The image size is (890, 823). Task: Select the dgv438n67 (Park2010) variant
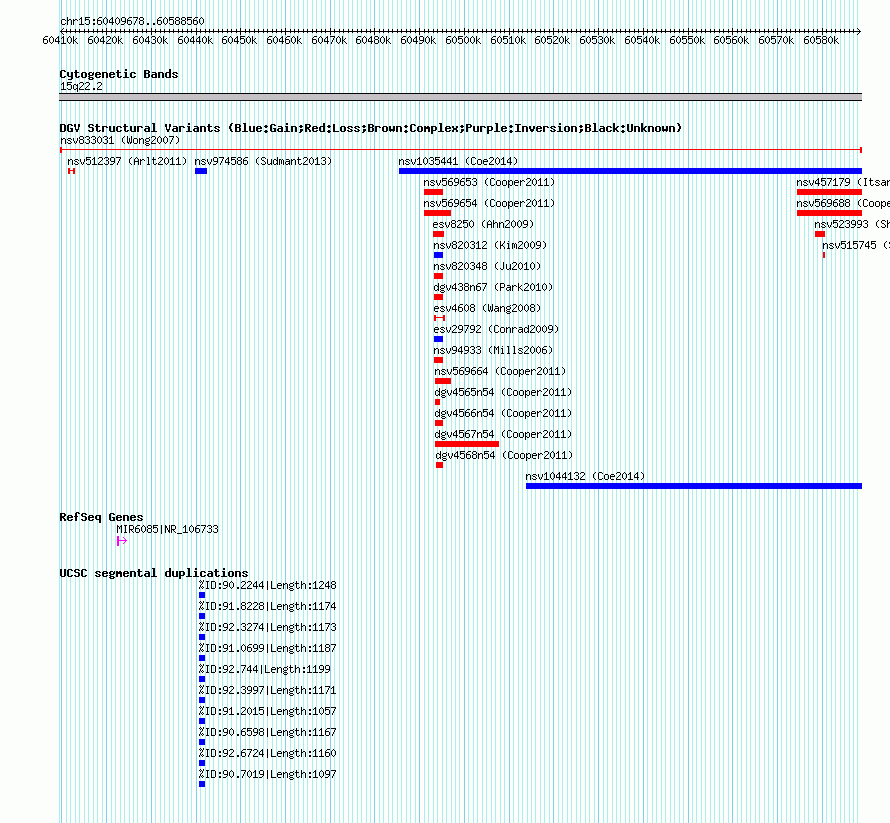493,287
